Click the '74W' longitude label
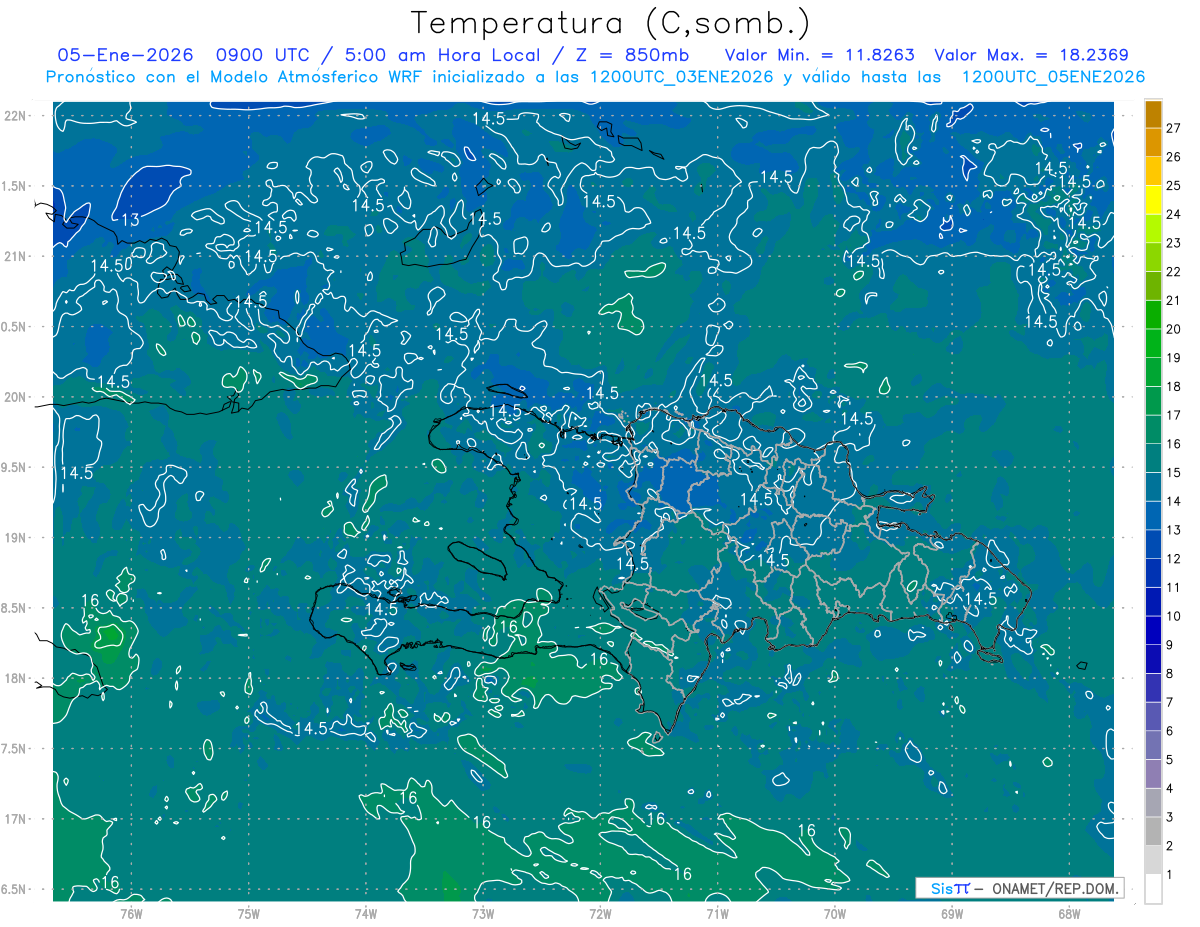Viewport: 1200px width, 927px height. 366,915
